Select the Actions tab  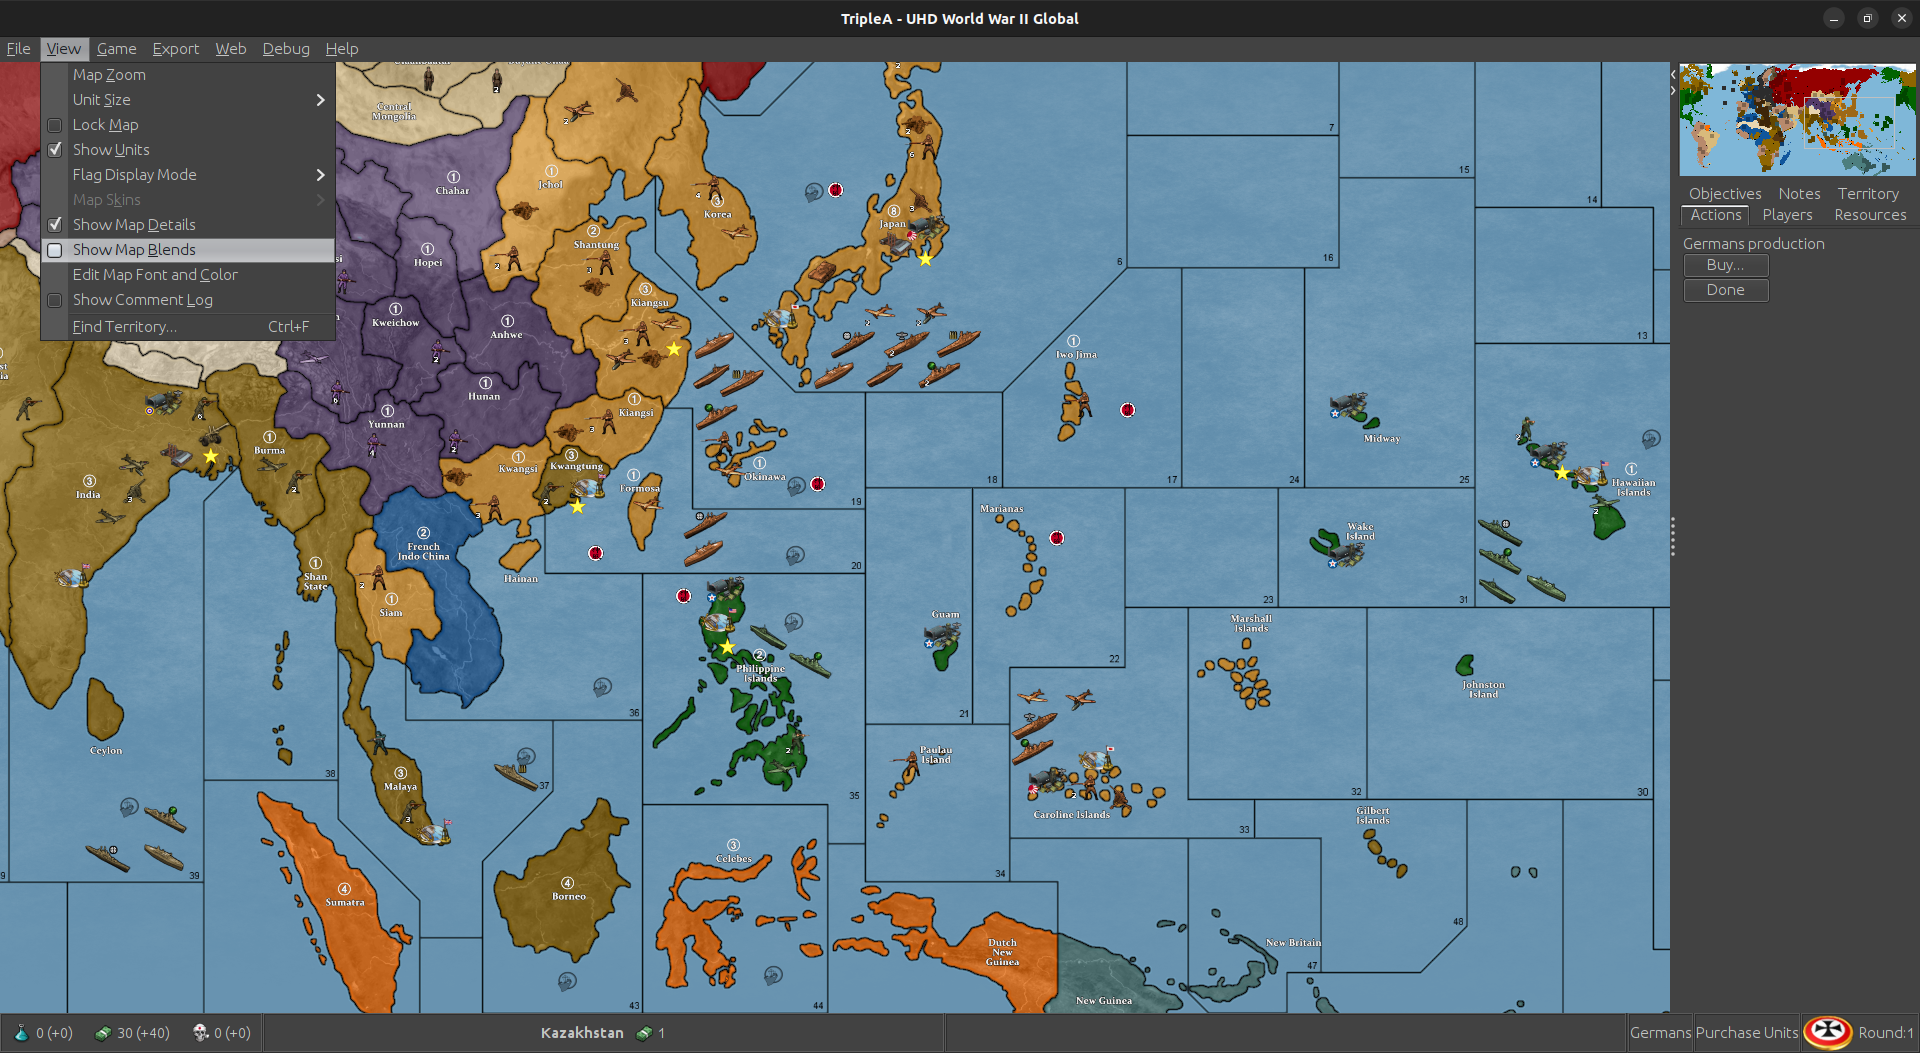1716,215
